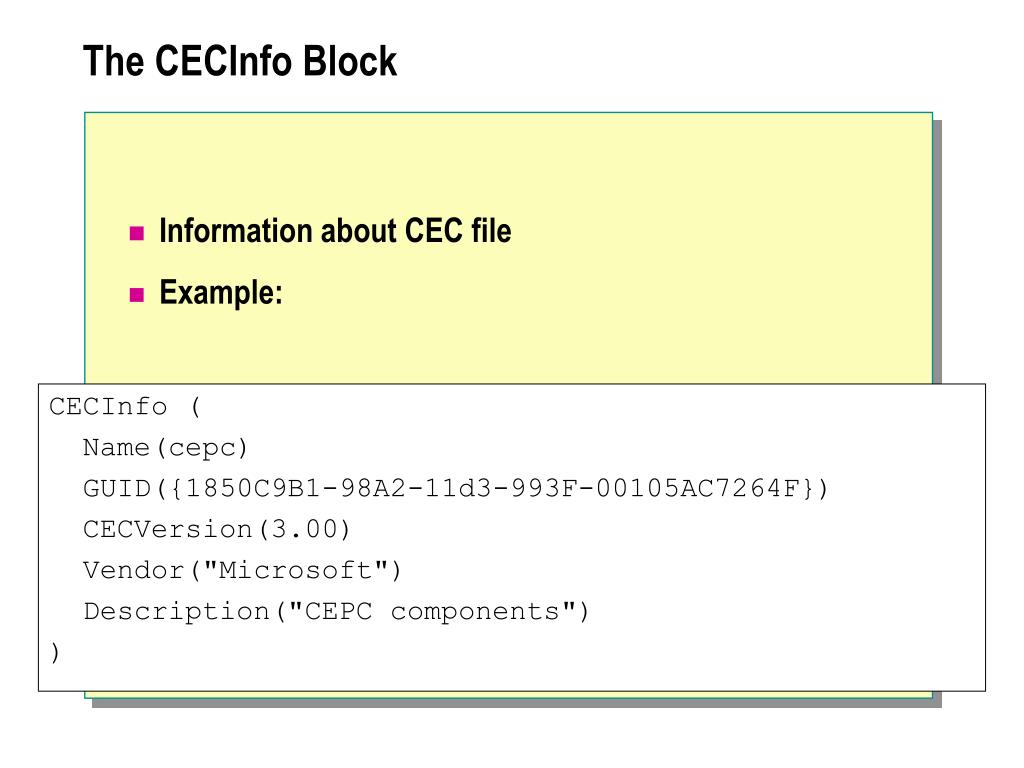Click the word 'cepc' in the Name line
This screenshot has width=1024, height=768.
tap(202, 449)
